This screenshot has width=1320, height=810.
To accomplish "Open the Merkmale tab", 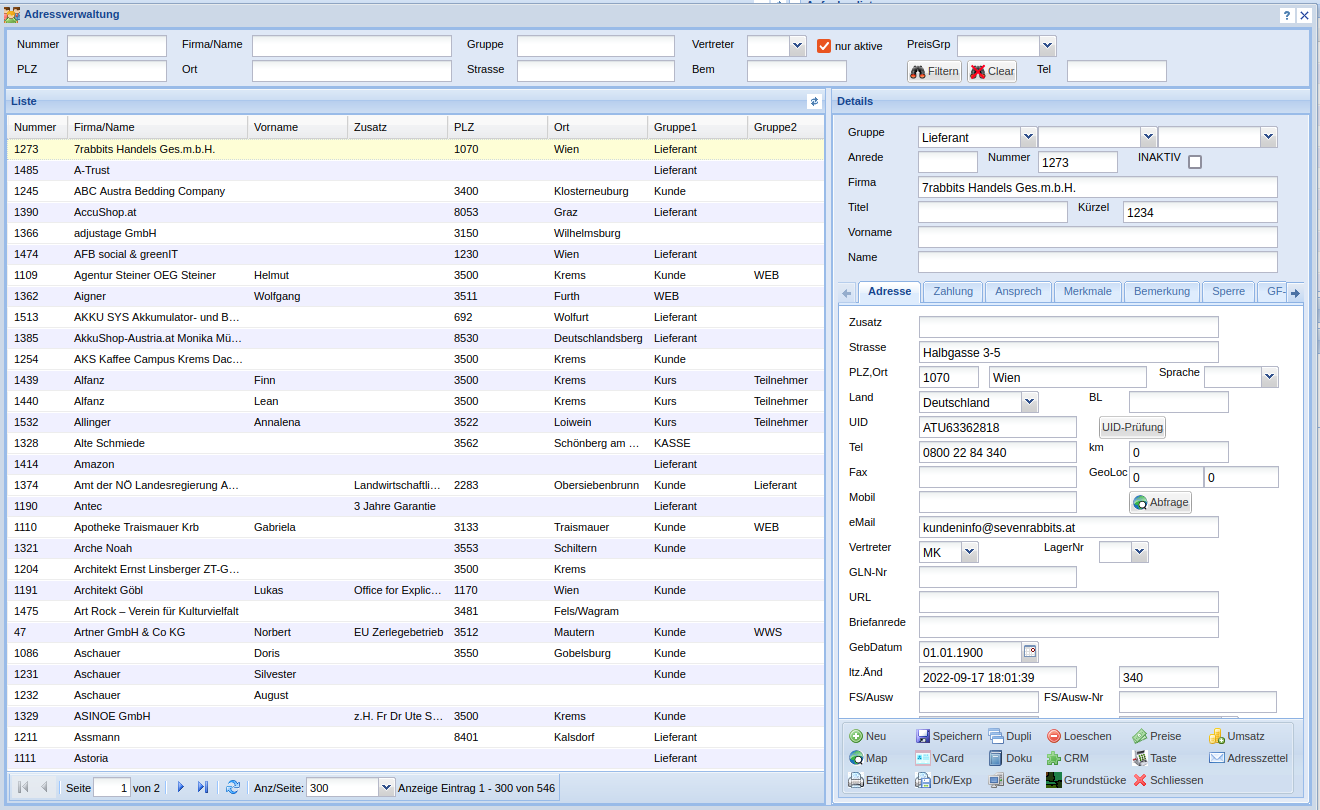I will (x=1087, y=292).
